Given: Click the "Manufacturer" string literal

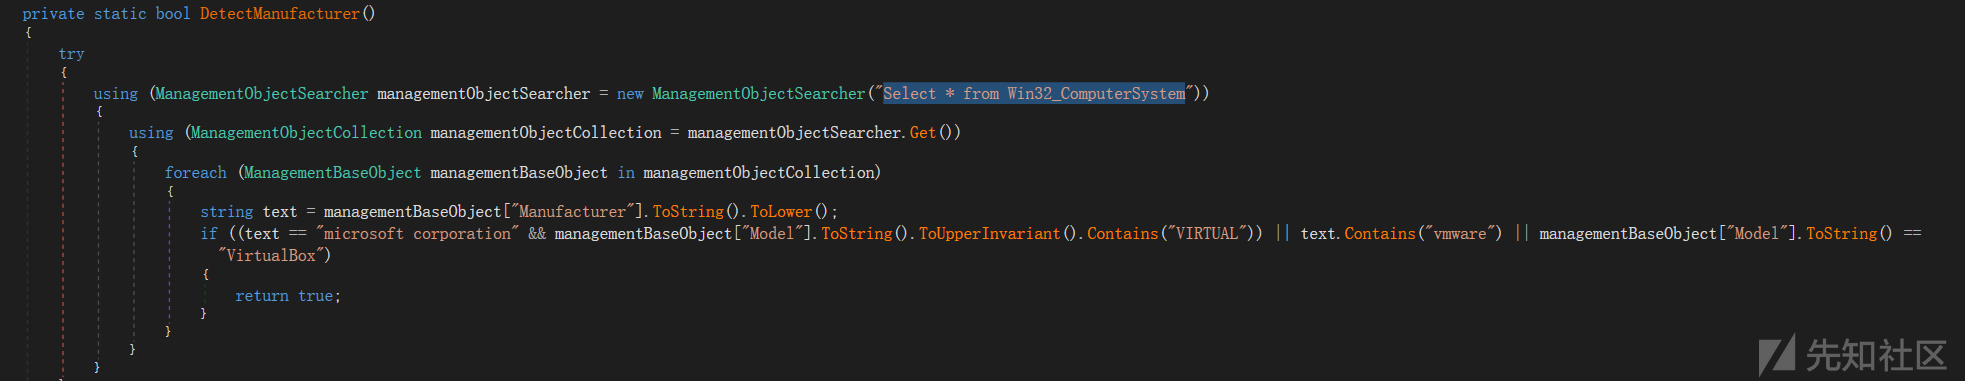Looking at the screenshot, I should [573, 211].
